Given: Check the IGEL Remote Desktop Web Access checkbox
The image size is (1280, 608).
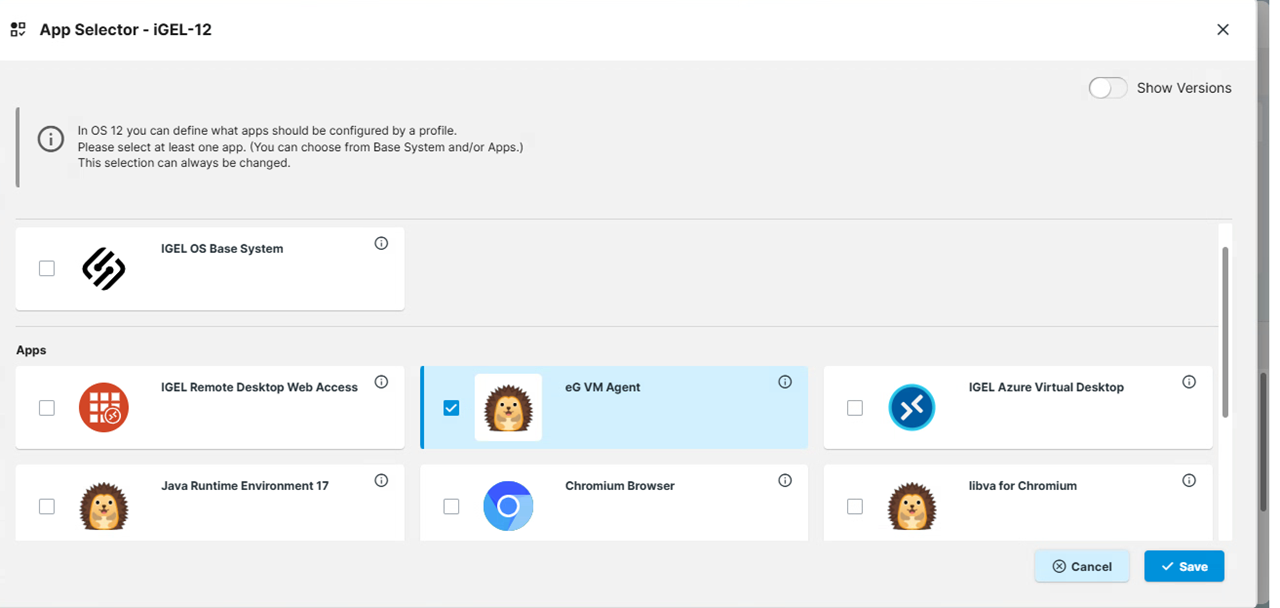Looking at the screenshot, I should [x=47, y=407].
